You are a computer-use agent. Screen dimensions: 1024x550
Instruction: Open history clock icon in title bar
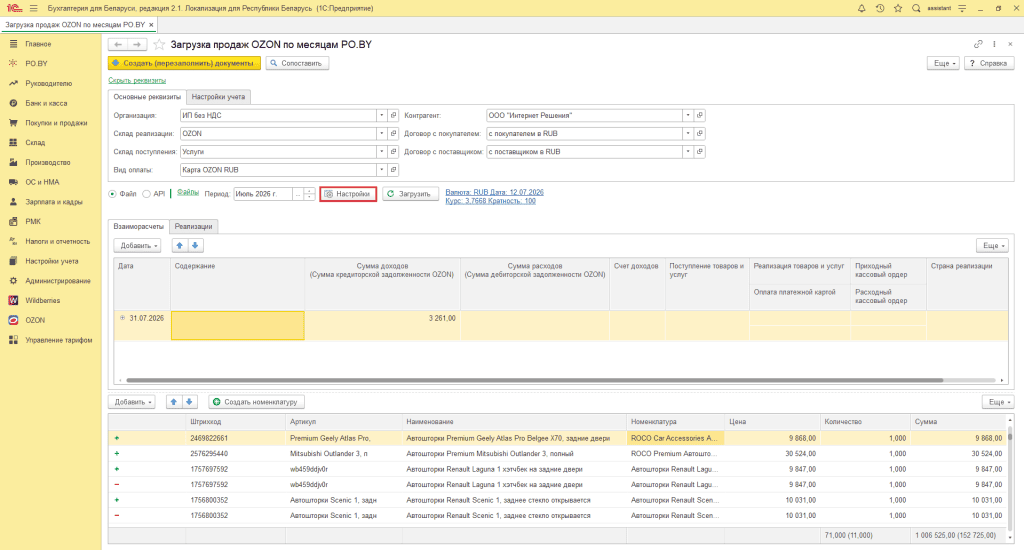coord(880,8)
